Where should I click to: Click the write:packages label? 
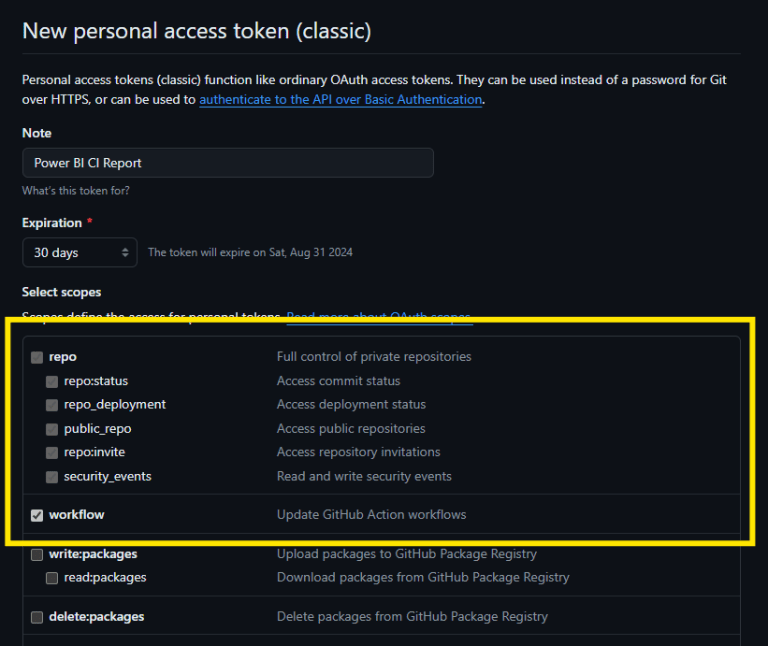[x=93, y=554]
